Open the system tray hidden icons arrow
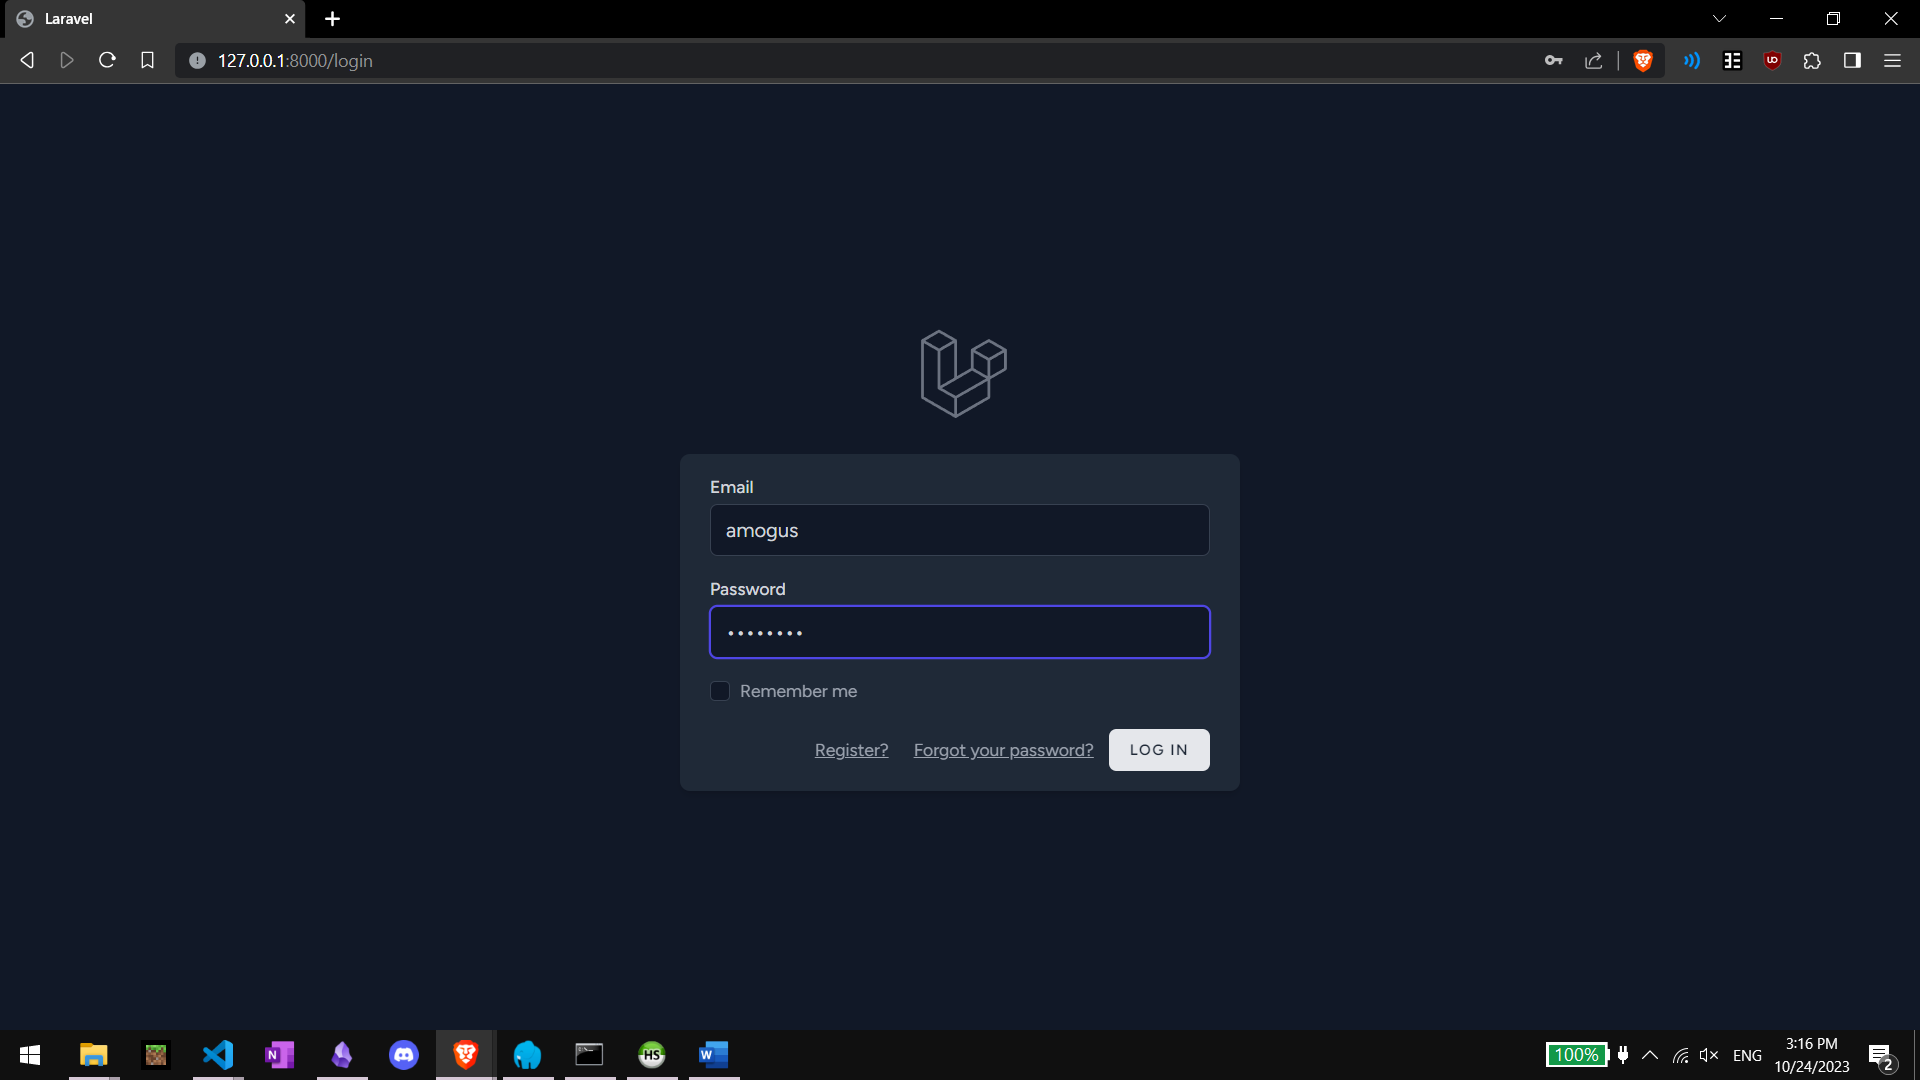 (x=1650, y=1055)
